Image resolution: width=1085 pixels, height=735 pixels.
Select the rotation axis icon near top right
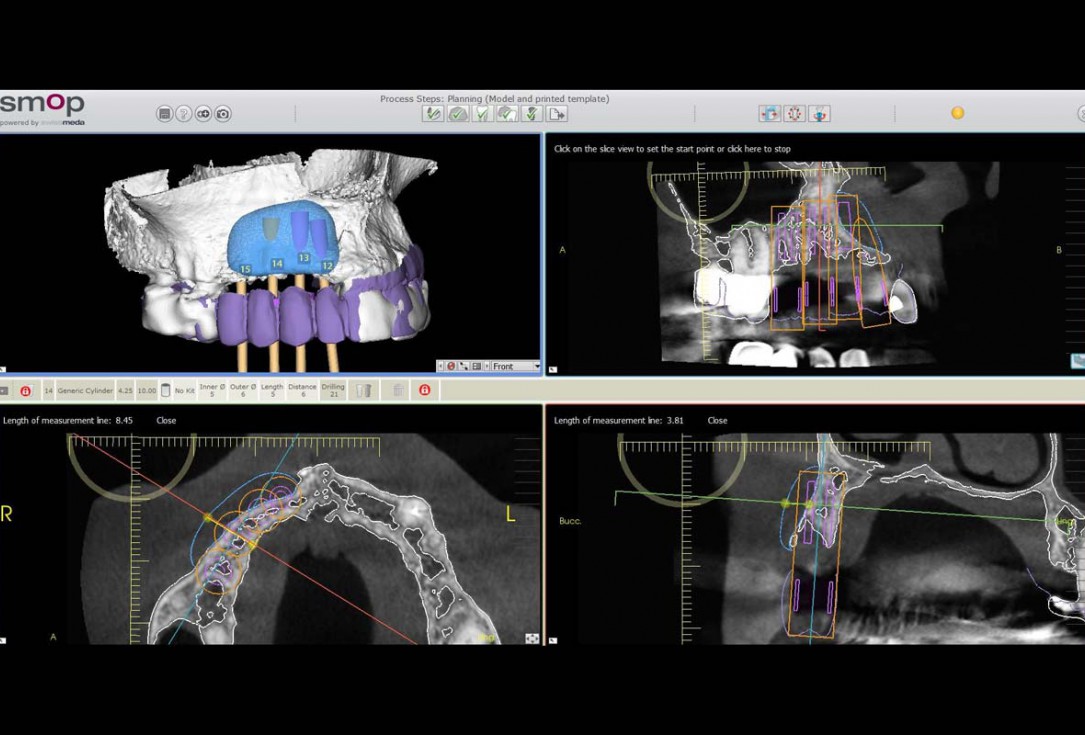796,114
